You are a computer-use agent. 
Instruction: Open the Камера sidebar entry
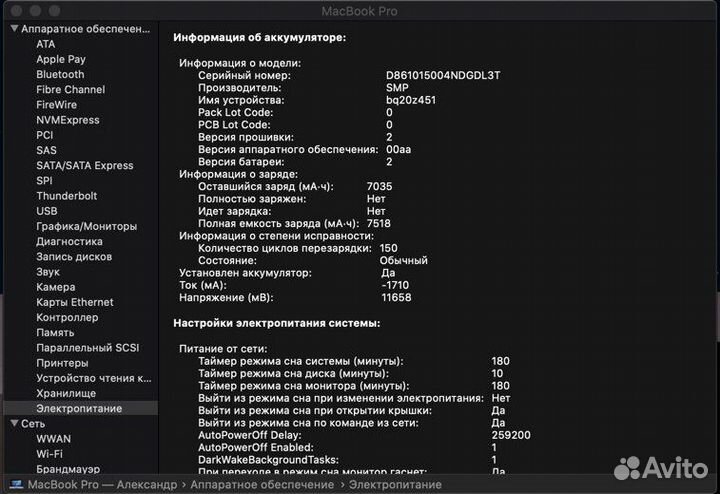coord(56,287)
